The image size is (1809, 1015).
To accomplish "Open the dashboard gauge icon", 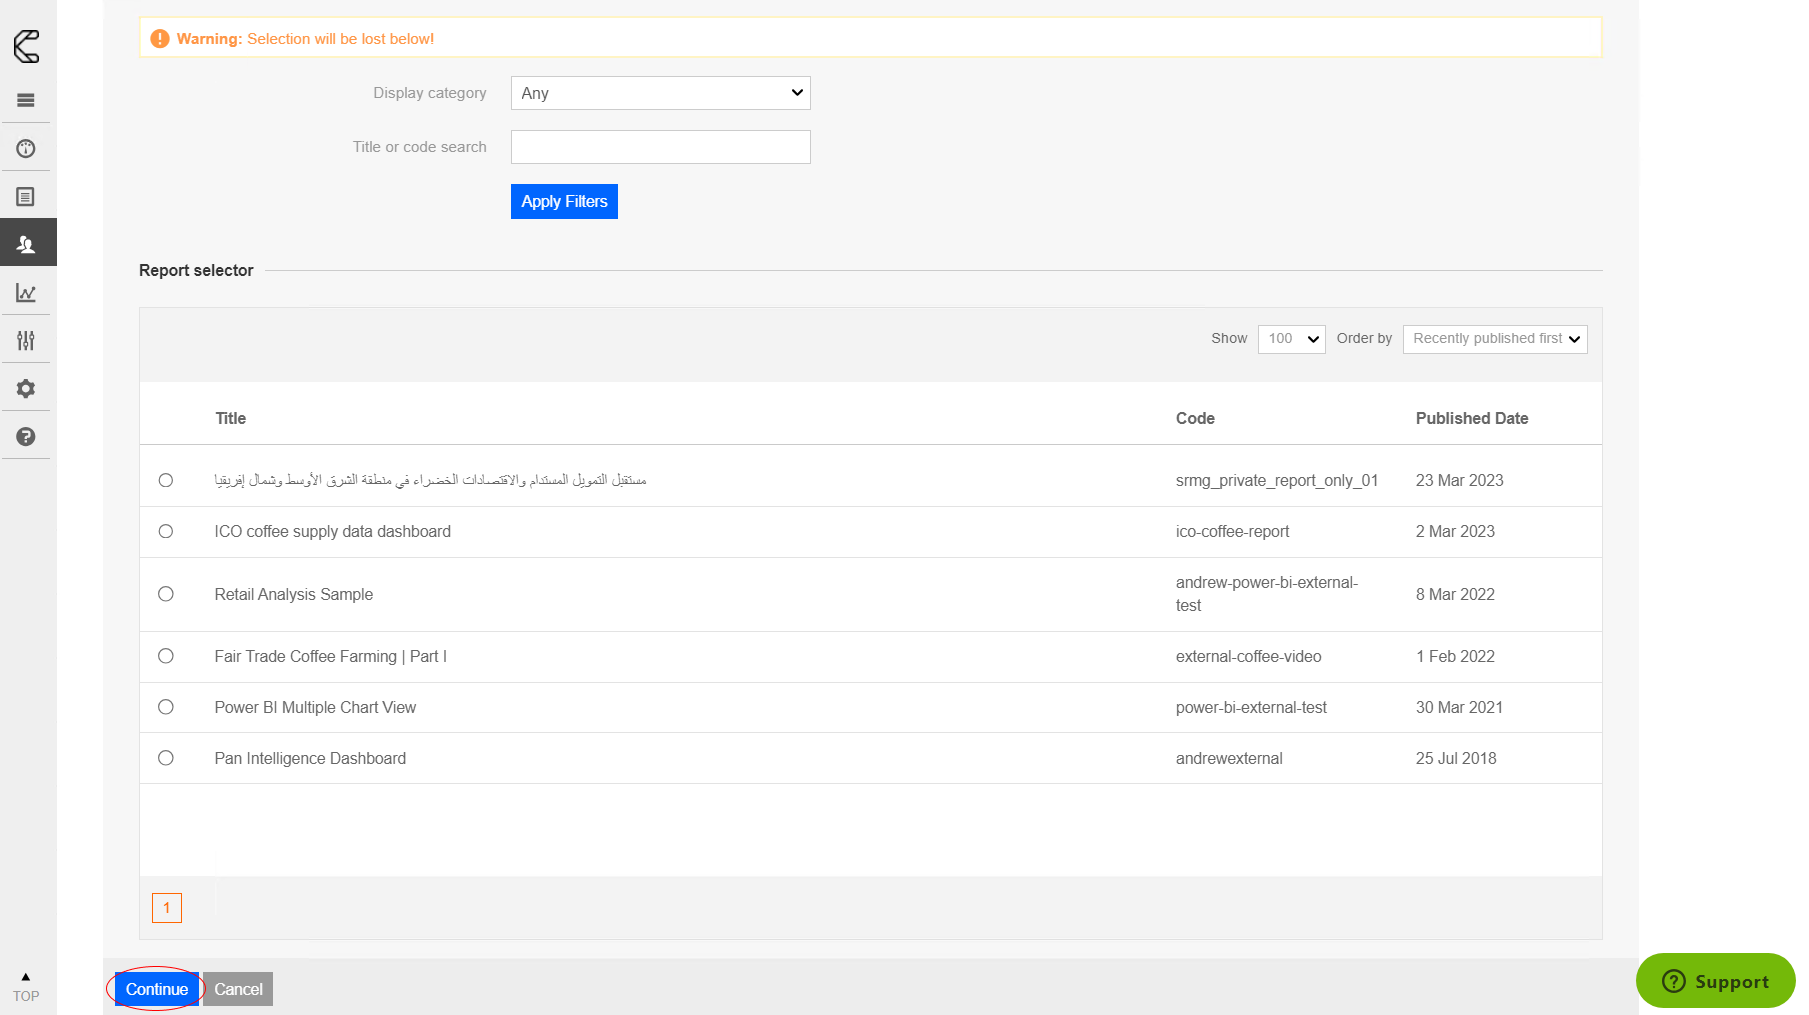I will pyautogui.click(x=26, y=149).
